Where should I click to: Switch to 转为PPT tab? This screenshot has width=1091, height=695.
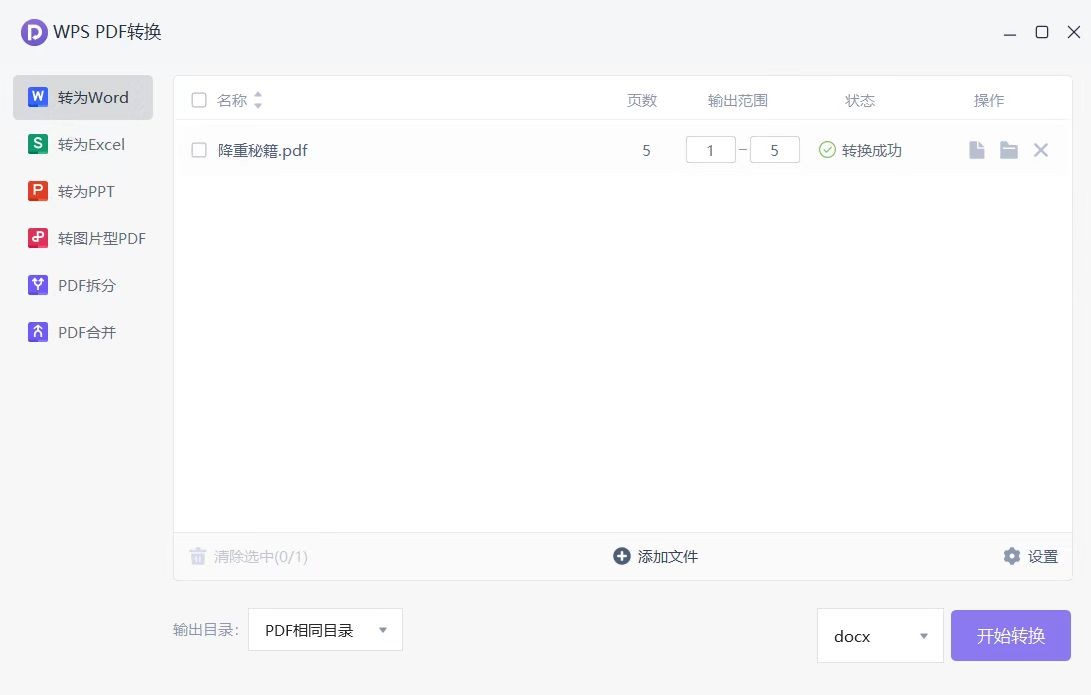pyautogui.click(x=83, y=191)
